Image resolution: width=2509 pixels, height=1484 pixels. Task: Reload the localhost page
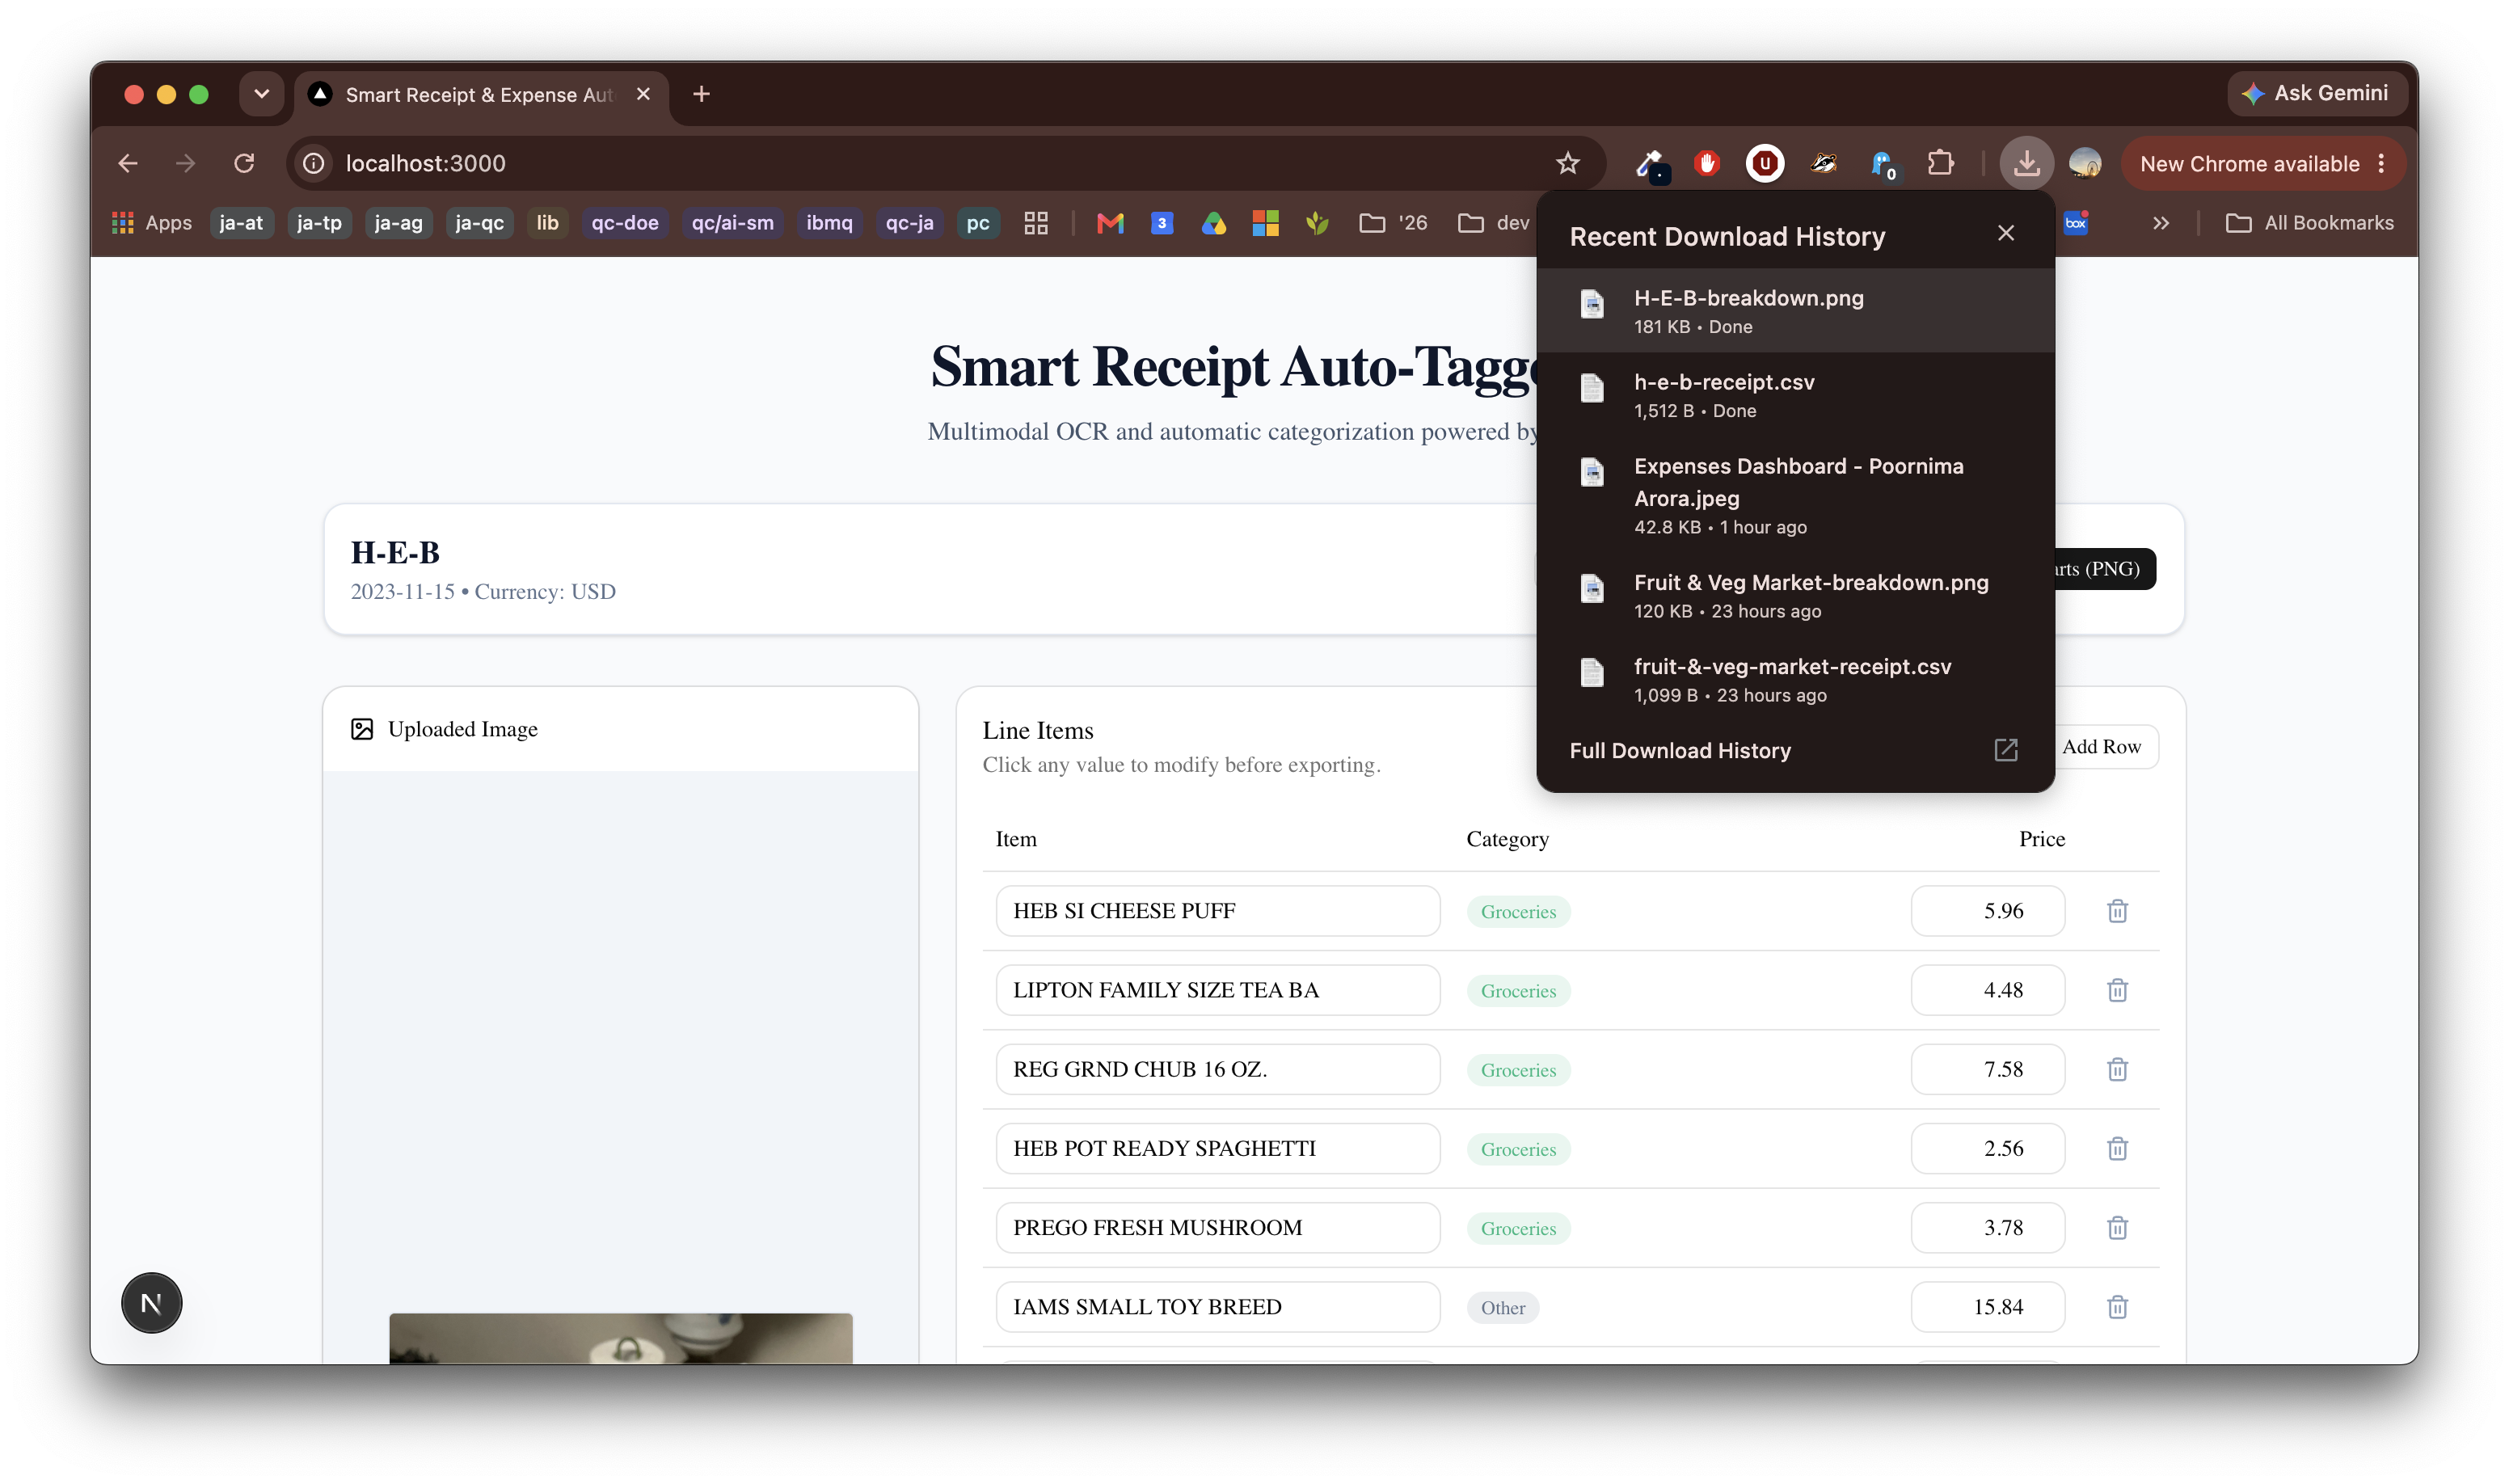244,163
